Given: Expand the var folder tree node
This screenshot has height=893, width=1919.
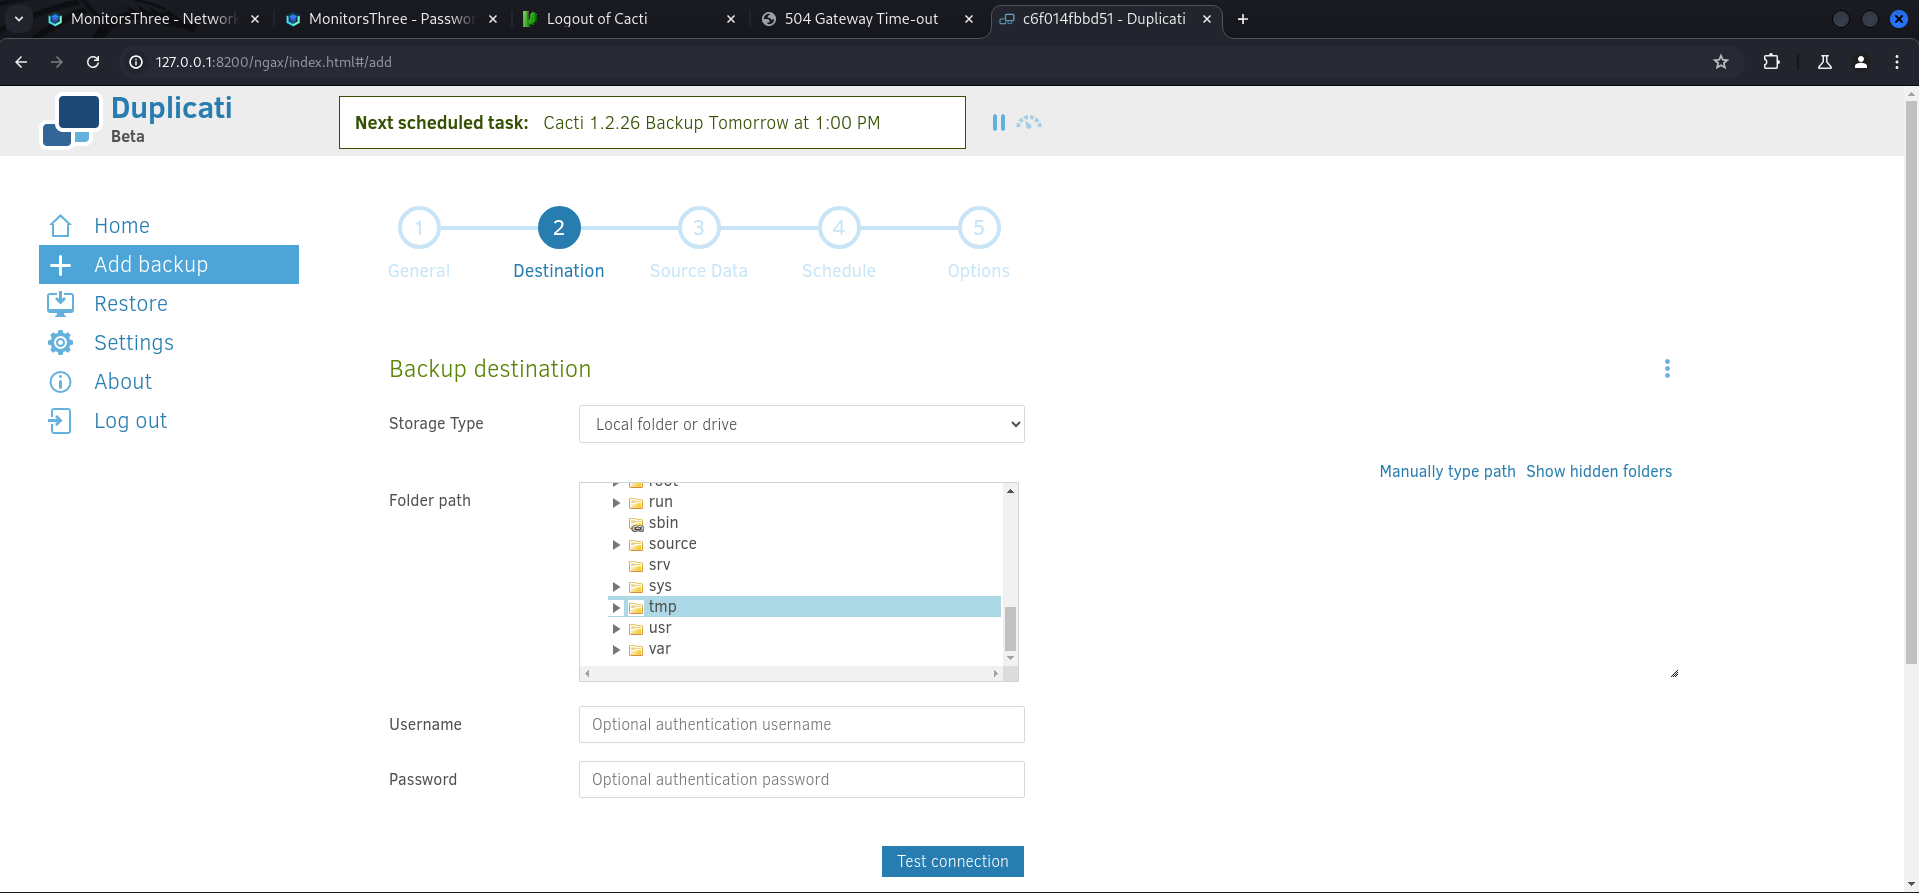Looking at the screenshot, I should coord(616,650).
